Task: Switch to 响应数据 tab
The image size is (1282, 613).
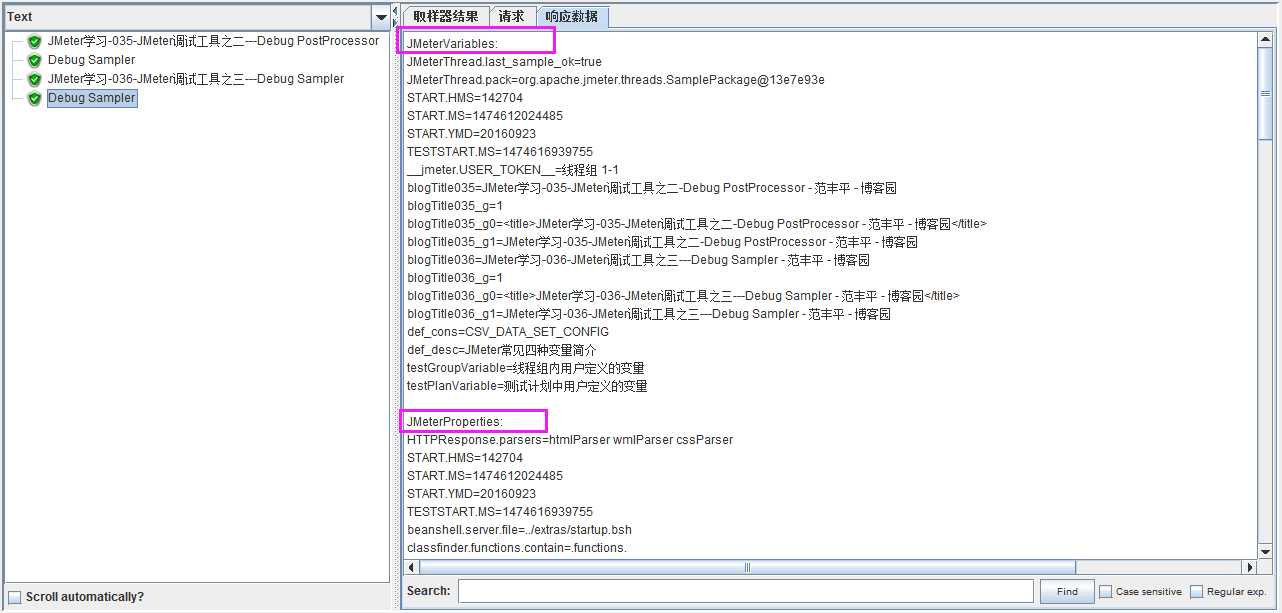Action: coord(572,16)
